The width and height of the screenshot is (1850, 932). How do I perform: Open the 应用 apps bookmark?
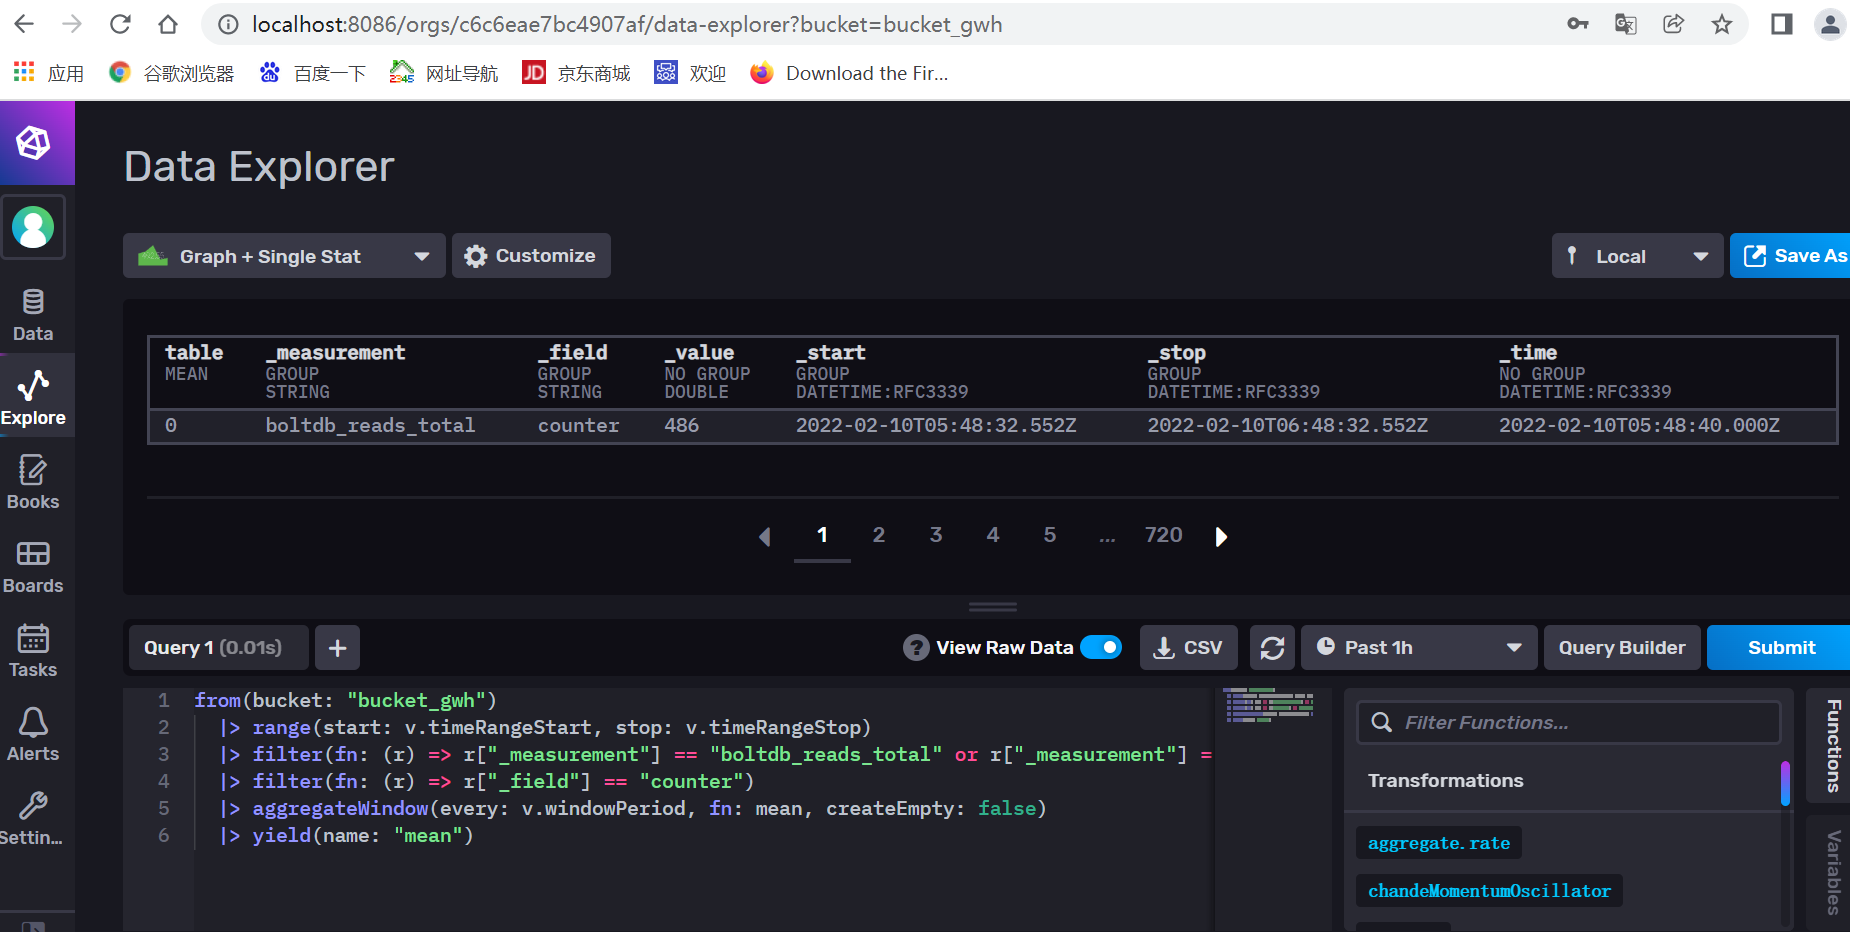pos(48,73)
